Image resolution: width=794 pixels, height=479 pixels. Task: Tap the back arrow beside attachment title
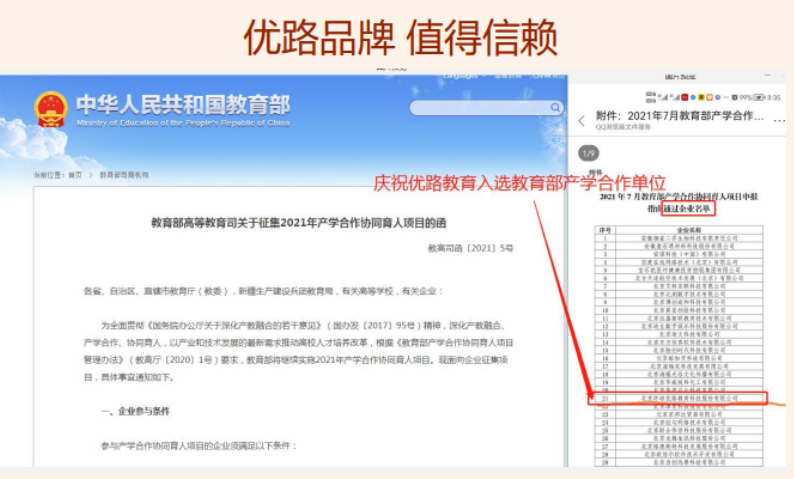tap(581, 121)
